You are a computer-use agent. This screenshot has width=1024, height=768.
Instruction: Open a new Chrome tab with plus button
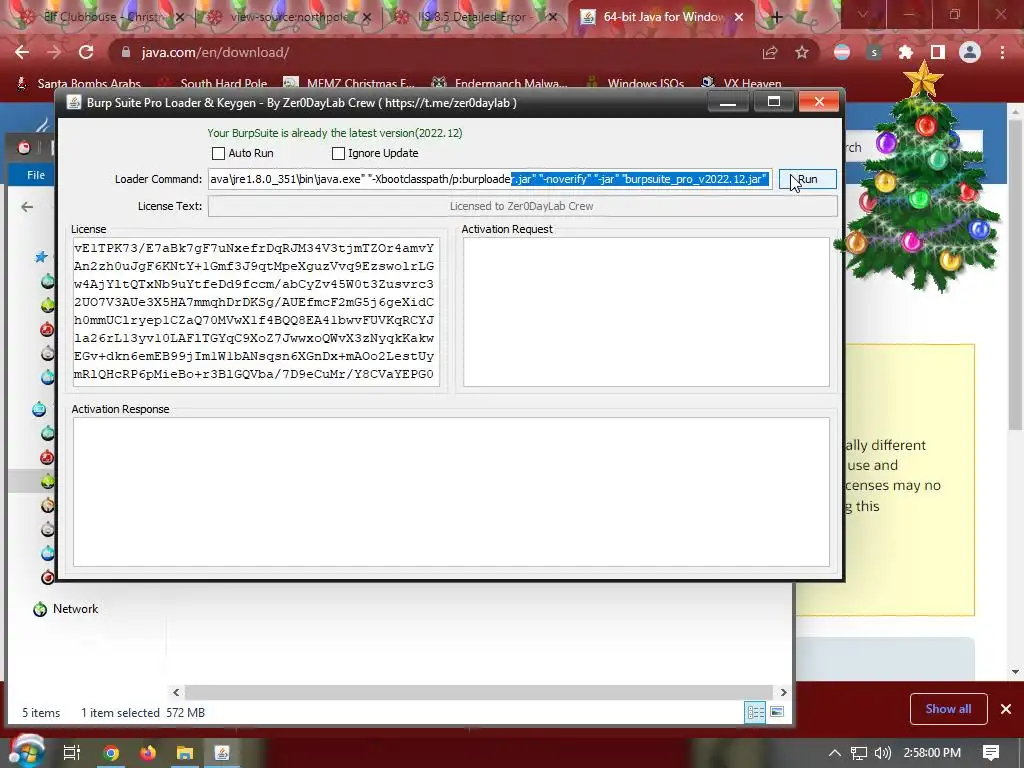(x=776, y=18)
